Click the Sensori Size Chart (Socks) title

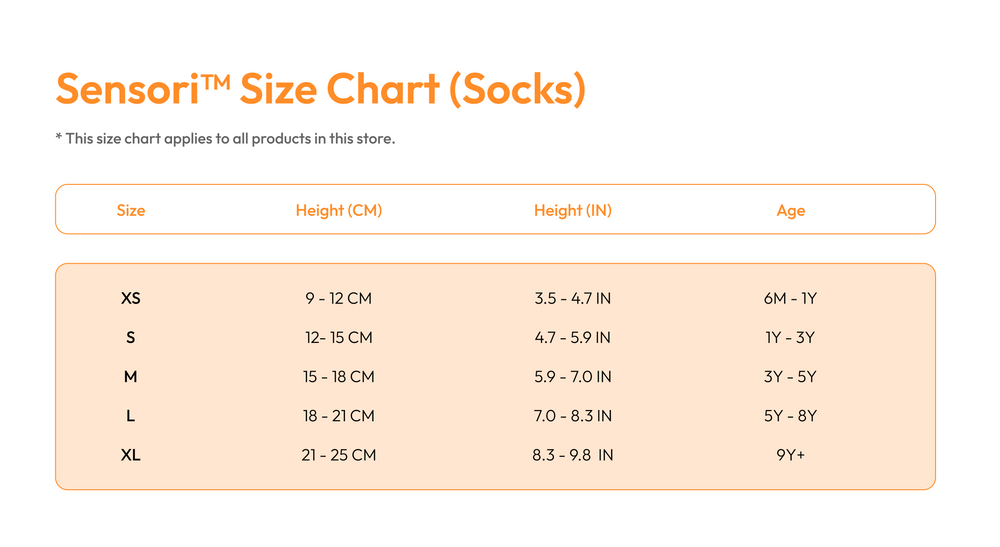click(x=321, y=89)
